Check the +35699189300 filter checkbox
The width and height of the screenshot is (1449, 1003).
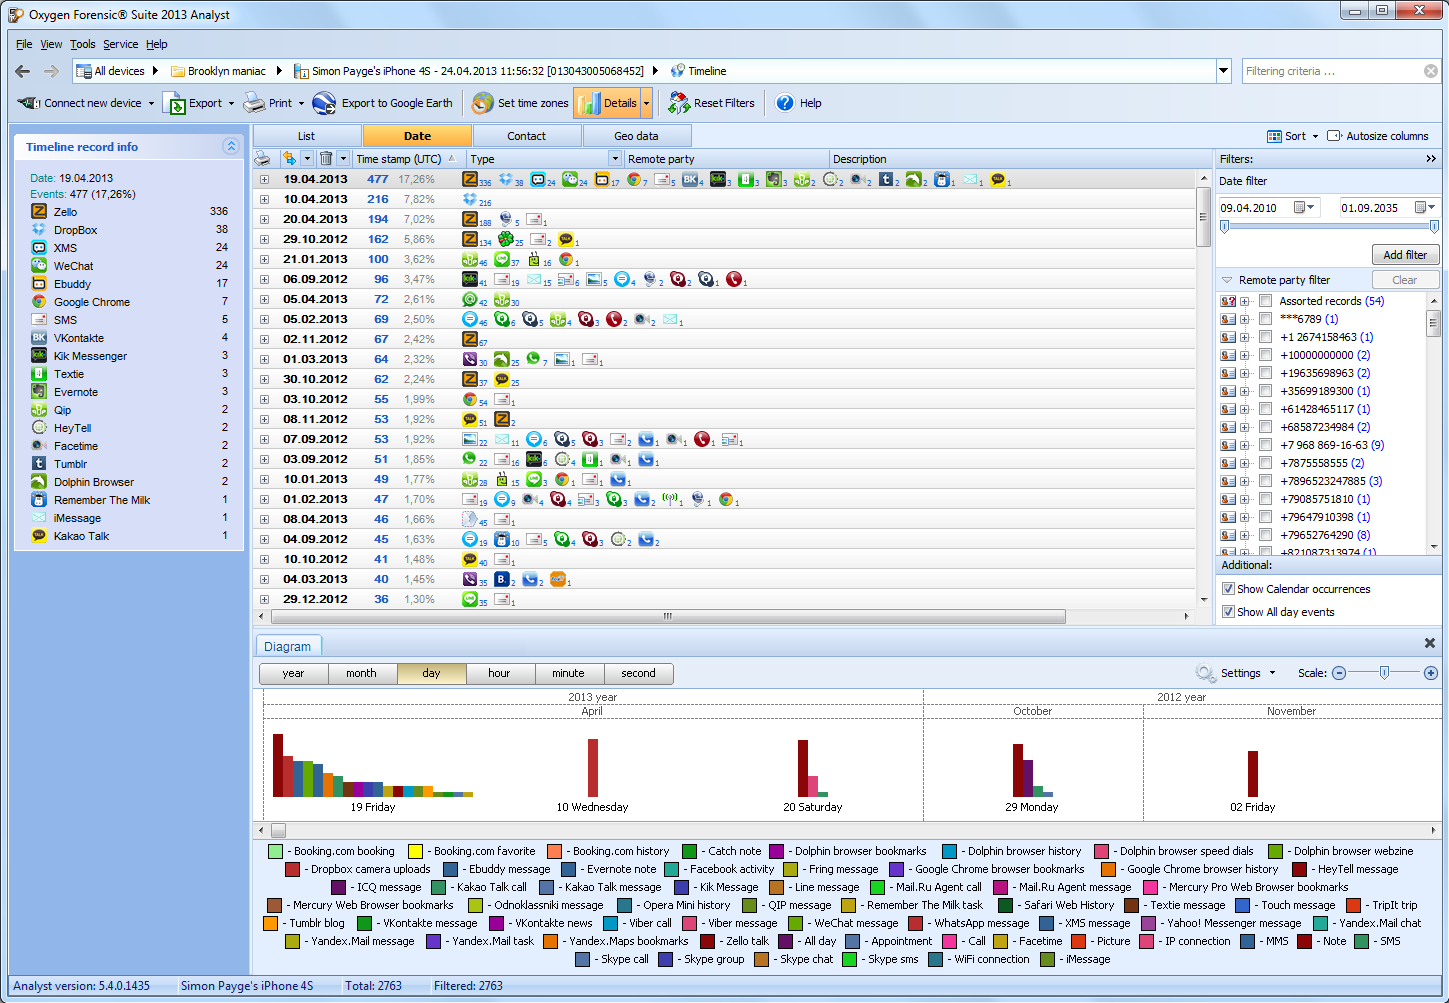(x=1266, y=391)
